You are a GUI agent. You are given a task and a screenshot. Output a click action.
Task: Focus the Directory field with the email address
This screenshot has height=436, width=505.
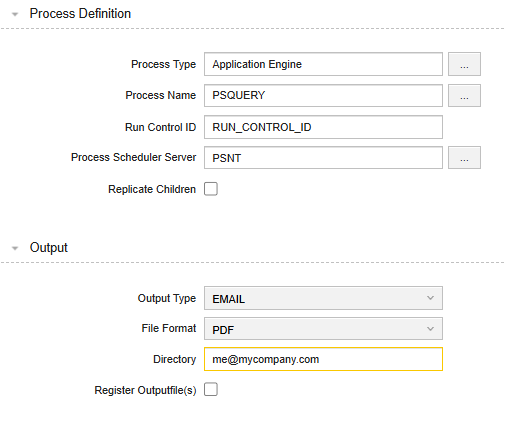323,359
